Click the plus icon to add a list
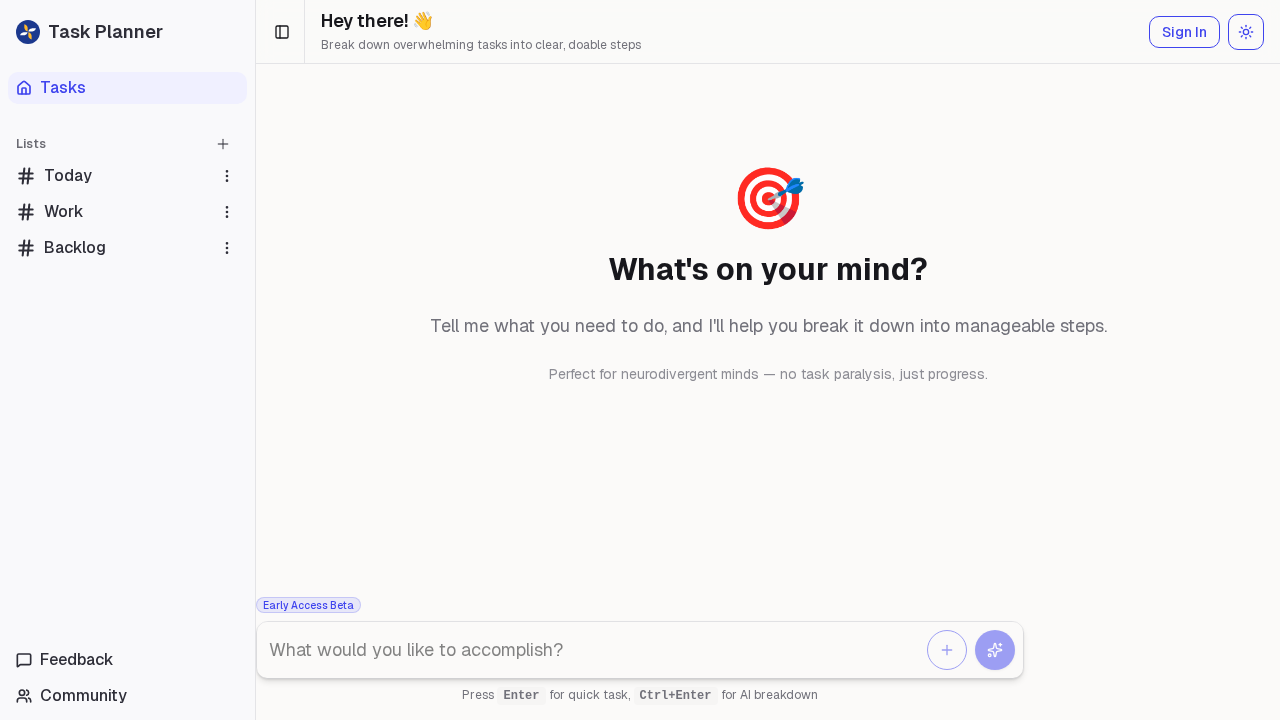The width and height of the screenshot is (1280, 720). (222, 144)
